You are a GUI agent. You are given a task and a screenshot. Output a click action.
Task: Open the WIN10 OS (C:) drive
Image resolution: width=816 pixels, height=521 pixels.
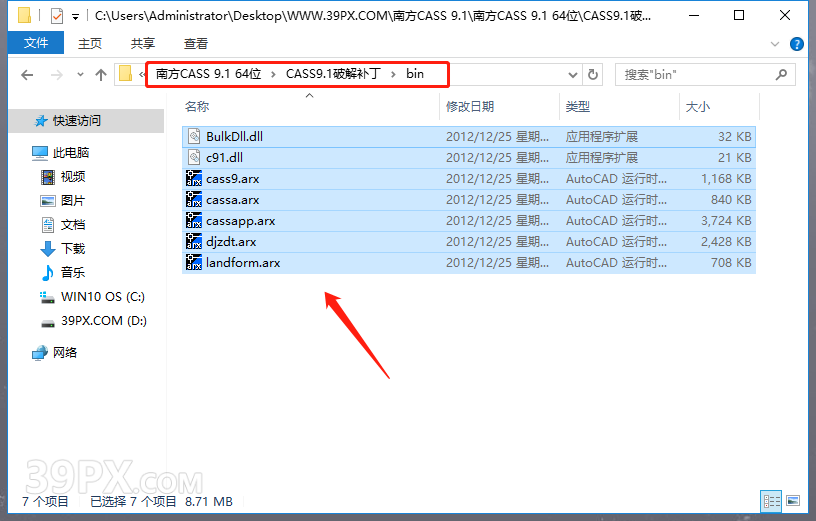coord(103,297)
